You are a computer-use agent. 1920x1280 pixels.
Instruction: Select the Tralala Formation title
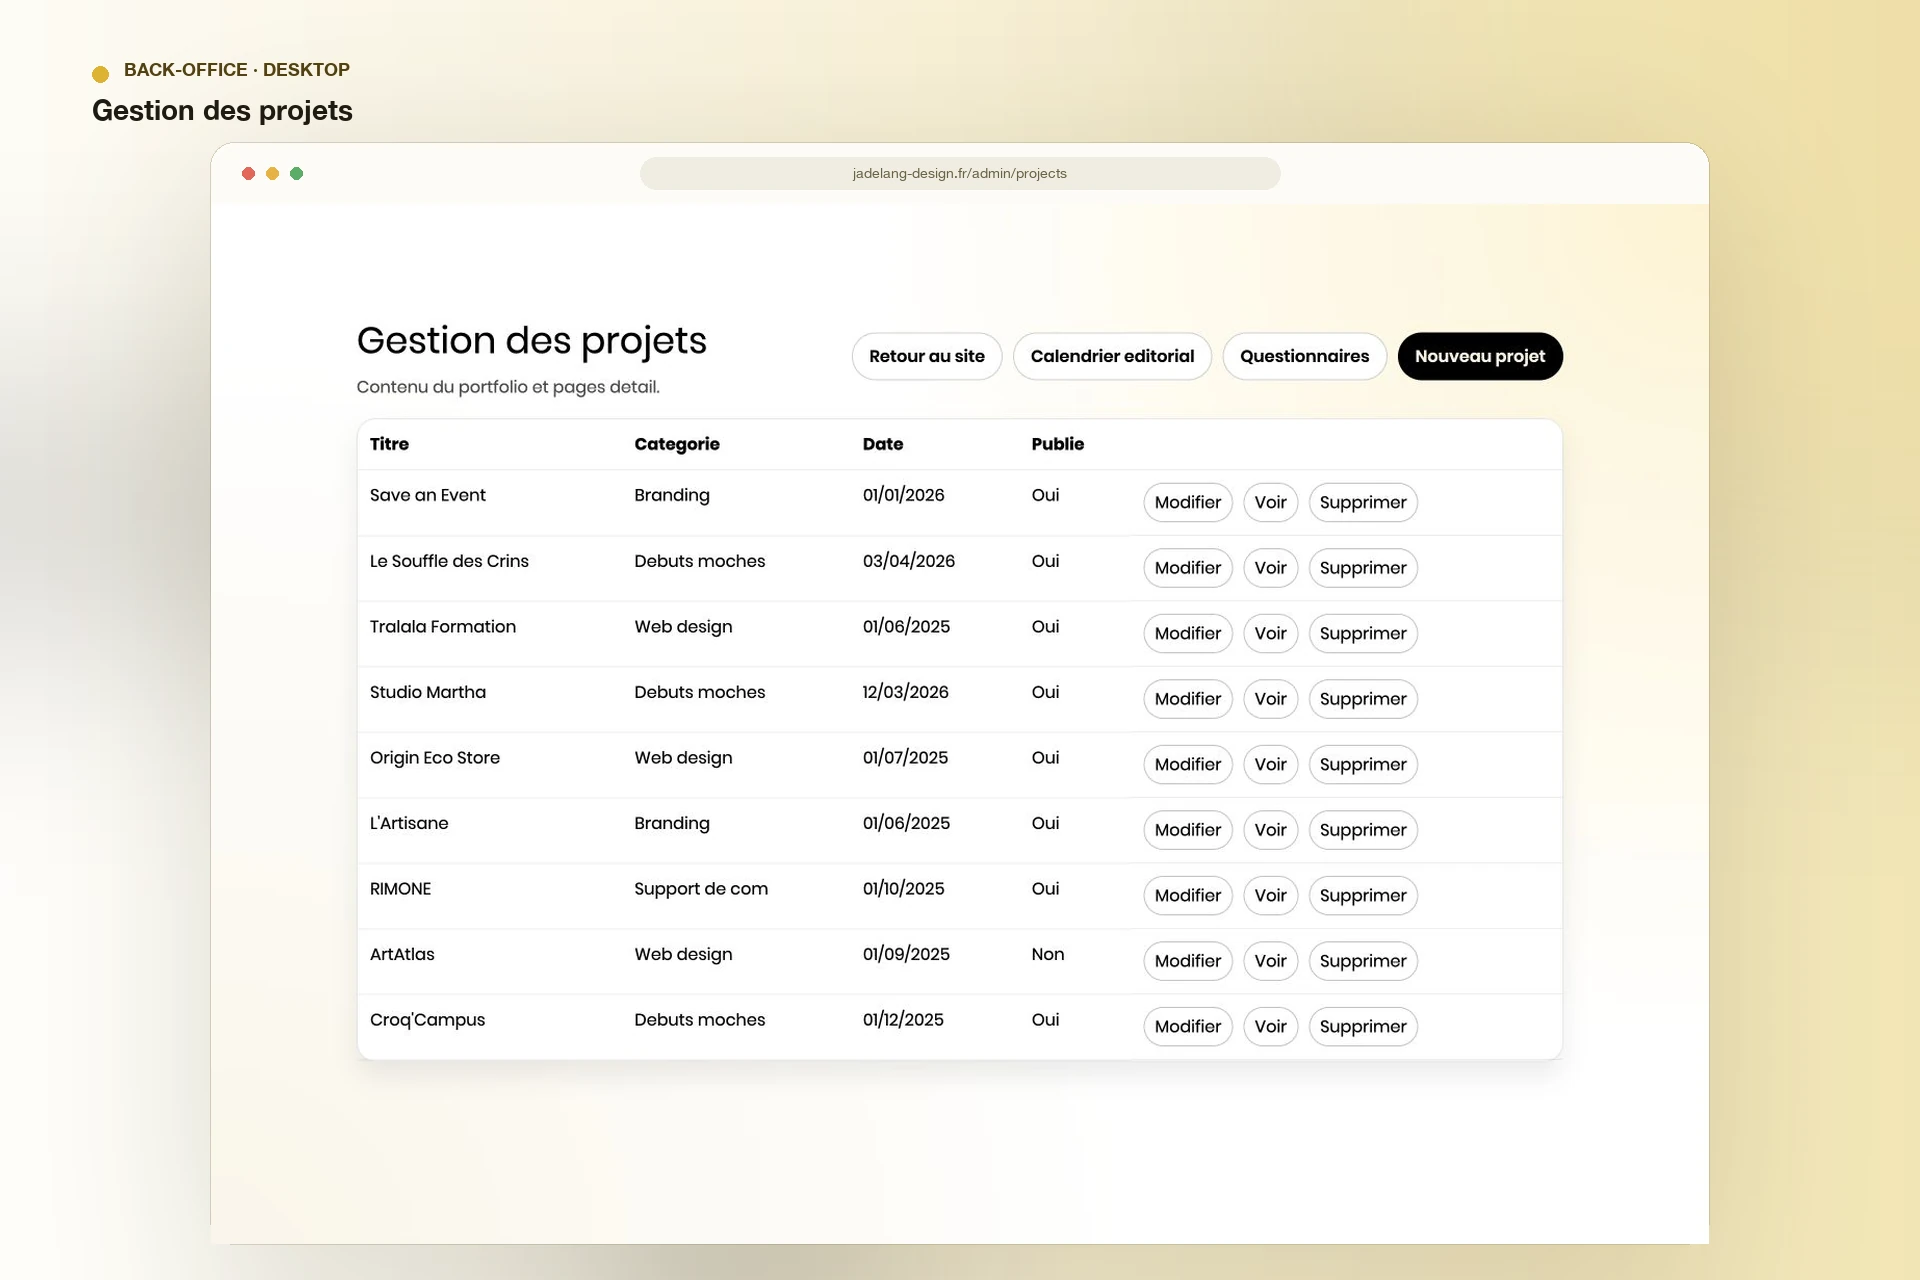point(442,627)
